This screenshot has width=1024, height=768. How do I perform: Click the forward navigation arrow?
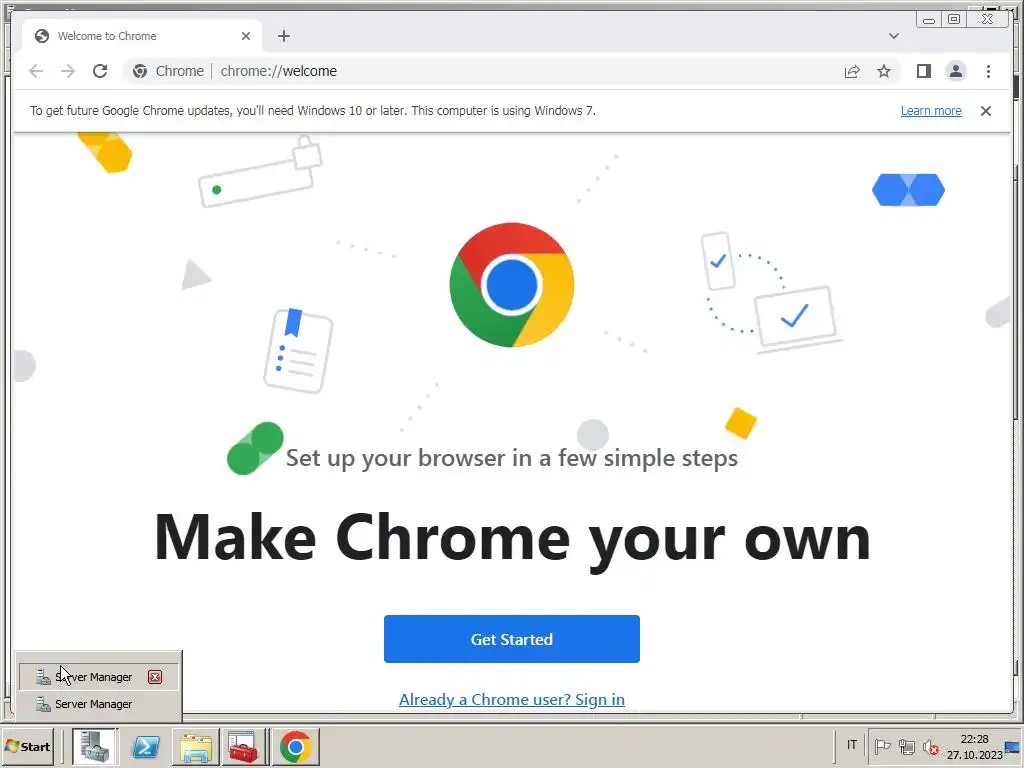pyautogui.click(x=68, y=71)
